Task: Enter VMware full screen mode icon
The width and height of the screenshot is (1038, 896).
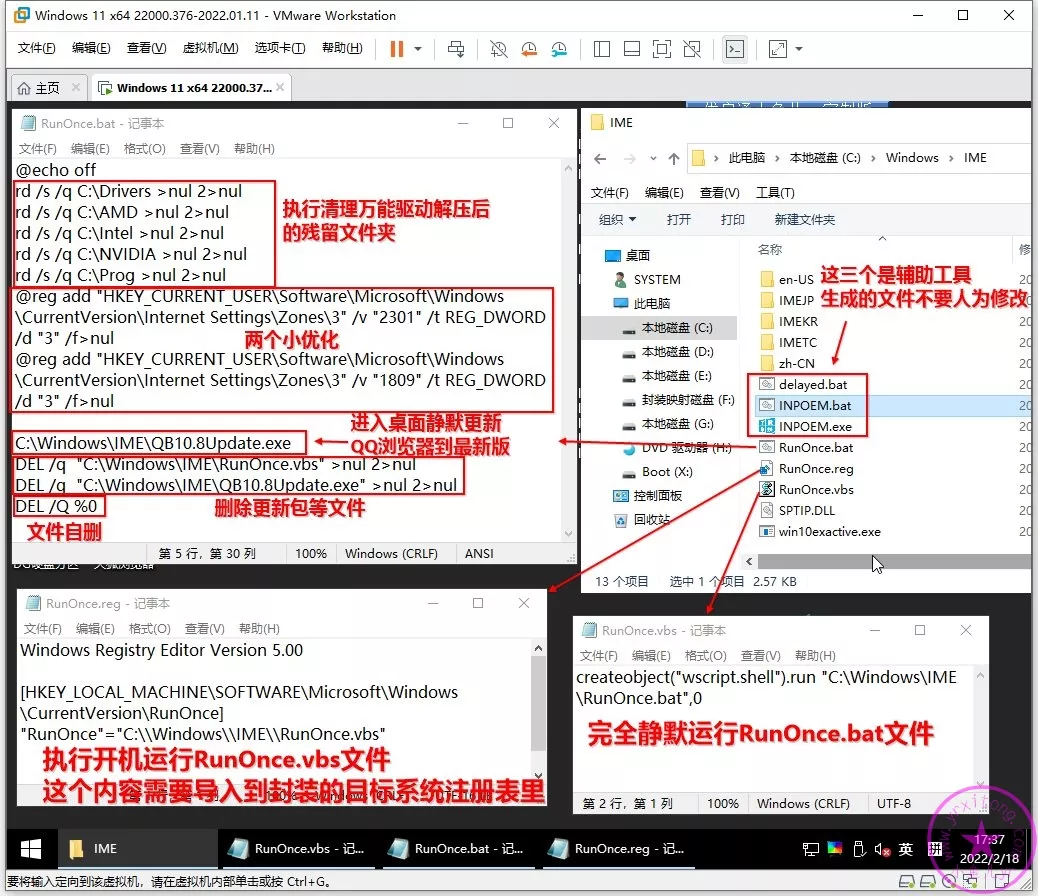Action: pyautogui.click(x=661, y=48)
